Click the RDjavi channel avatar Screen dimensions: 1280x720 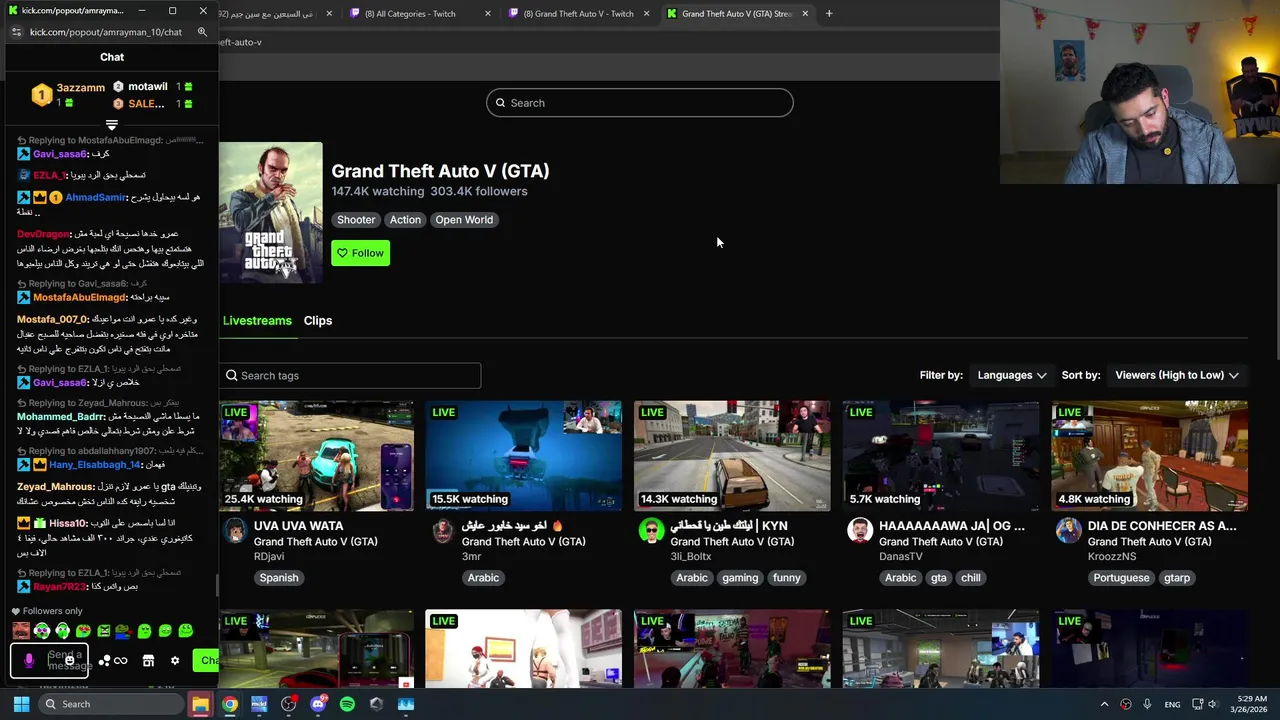235,530
